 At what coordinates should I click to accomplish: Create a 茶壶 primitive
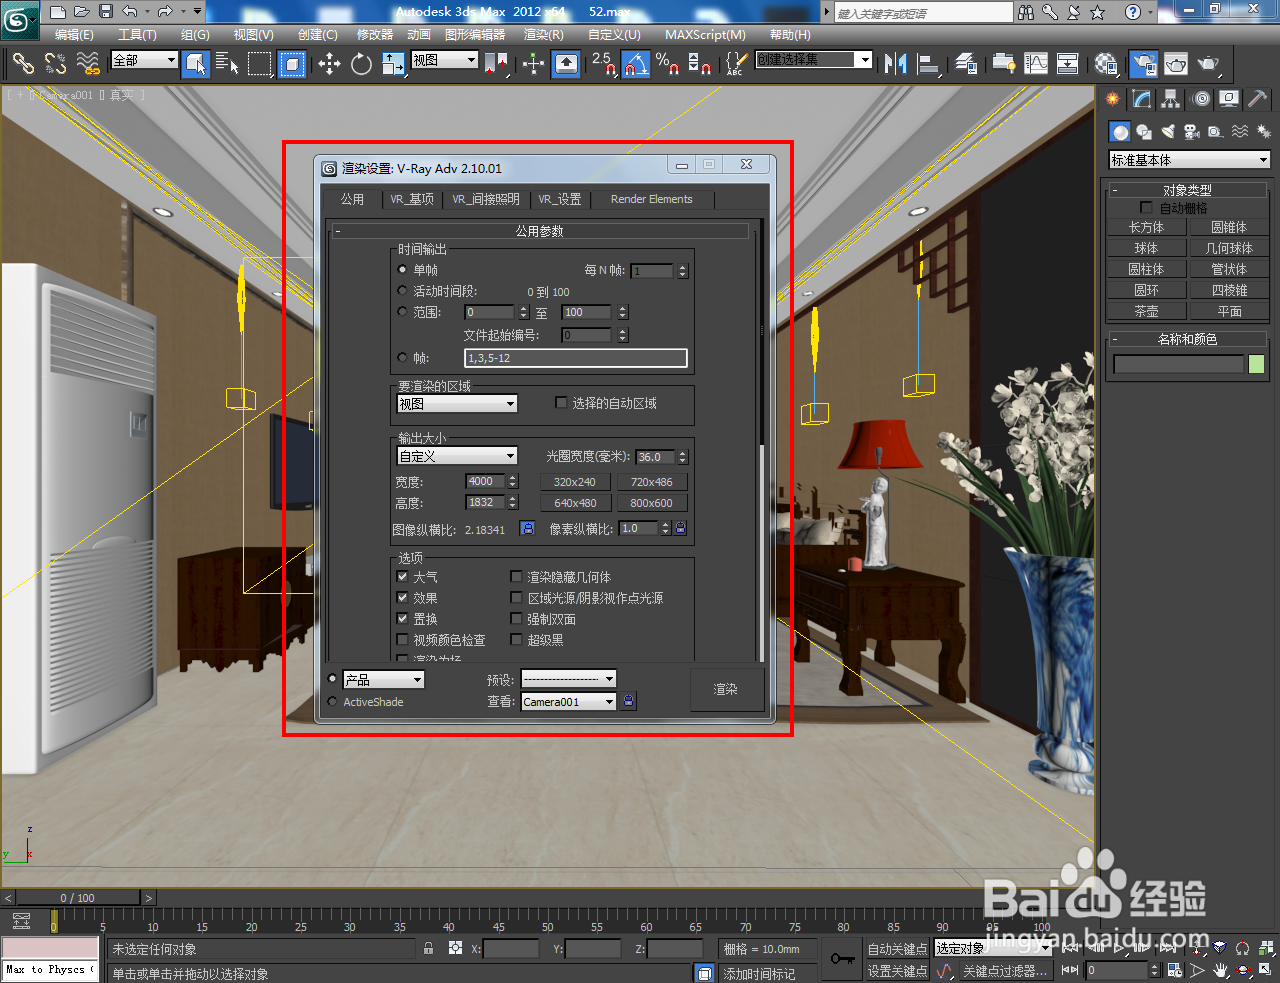click(x=1146, y=311)
